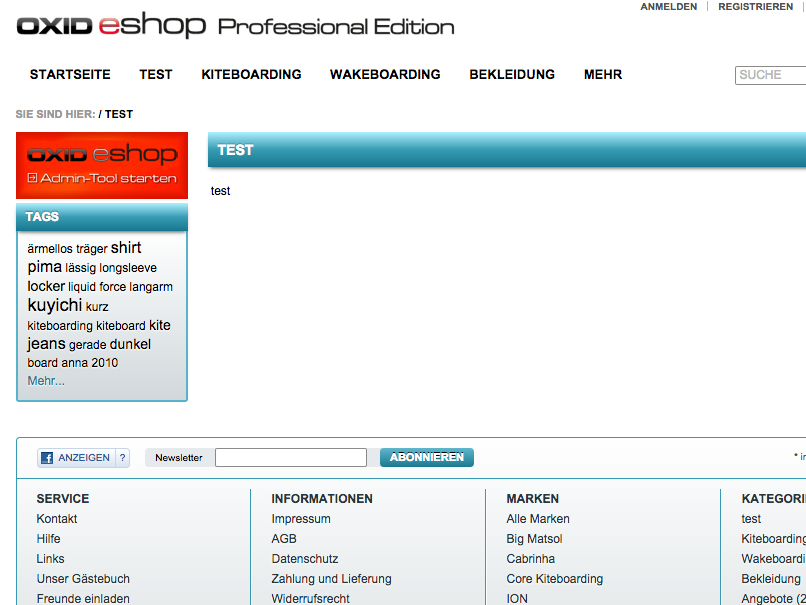Select Wakeboarding in the main navigation
Image resolution: width=806 pixels, height=605 pixels.
click(x=385, y=75)
